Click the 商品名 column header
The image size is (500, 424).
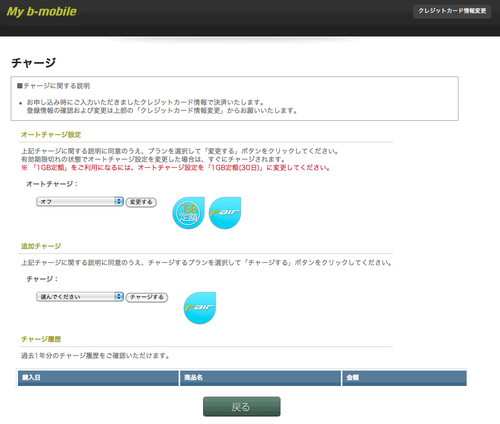click(260, 378)
